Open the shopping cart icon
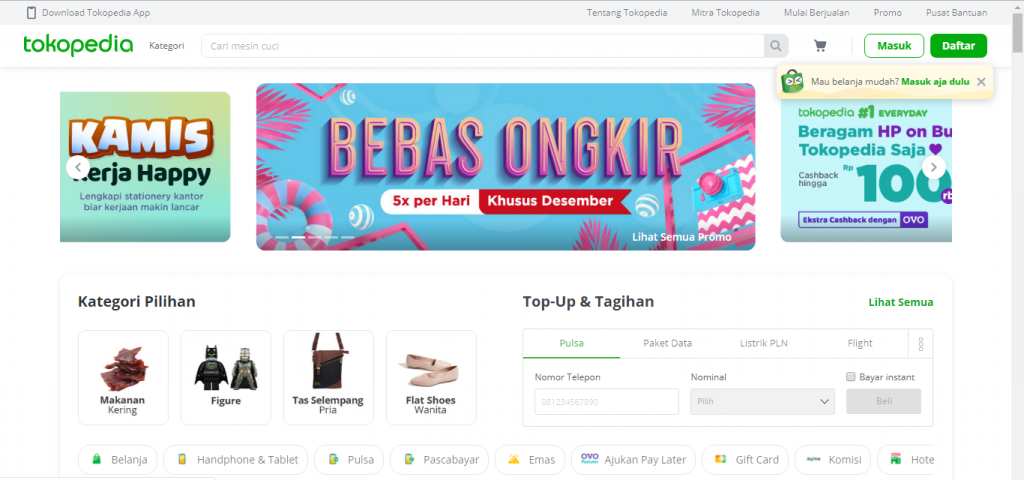The height and width of the screenshot is (480, 1024). click(x=820, y=46)
